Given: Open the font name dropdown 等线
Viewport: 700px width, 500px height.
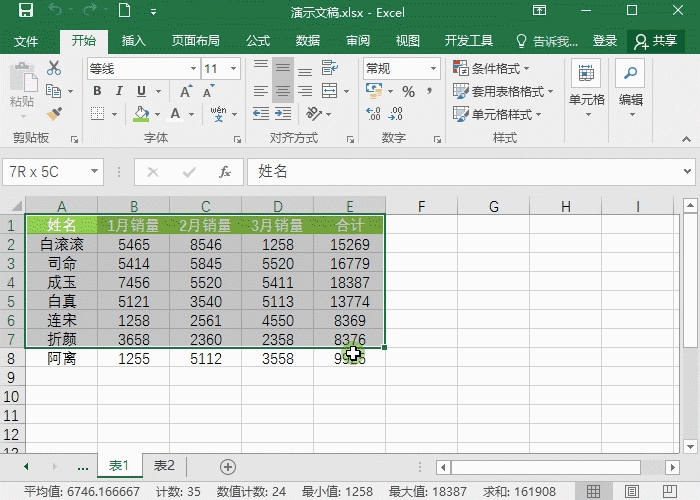Looking at the screenshot, I should [x=140, y=69].
